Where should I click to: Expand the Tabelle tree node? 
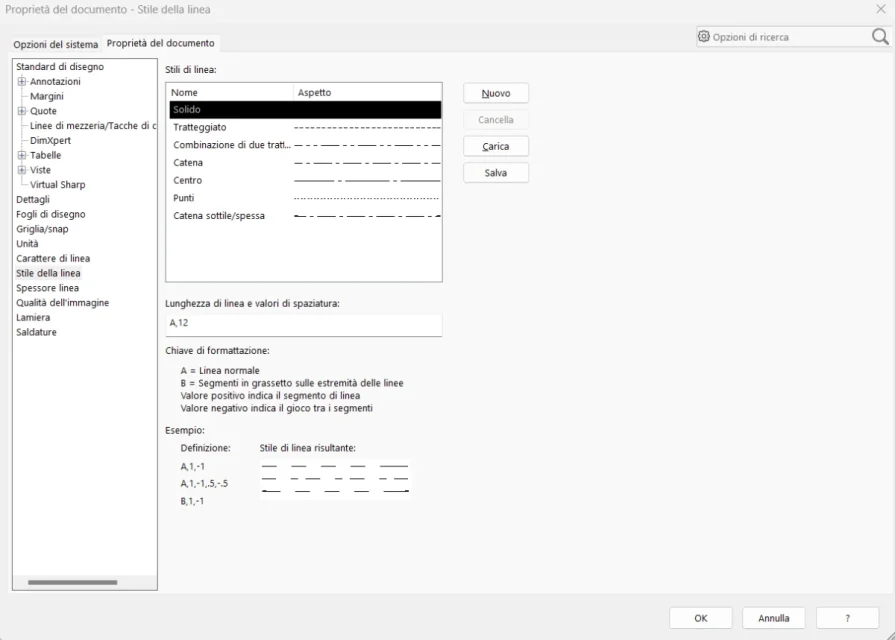point(22,156)
